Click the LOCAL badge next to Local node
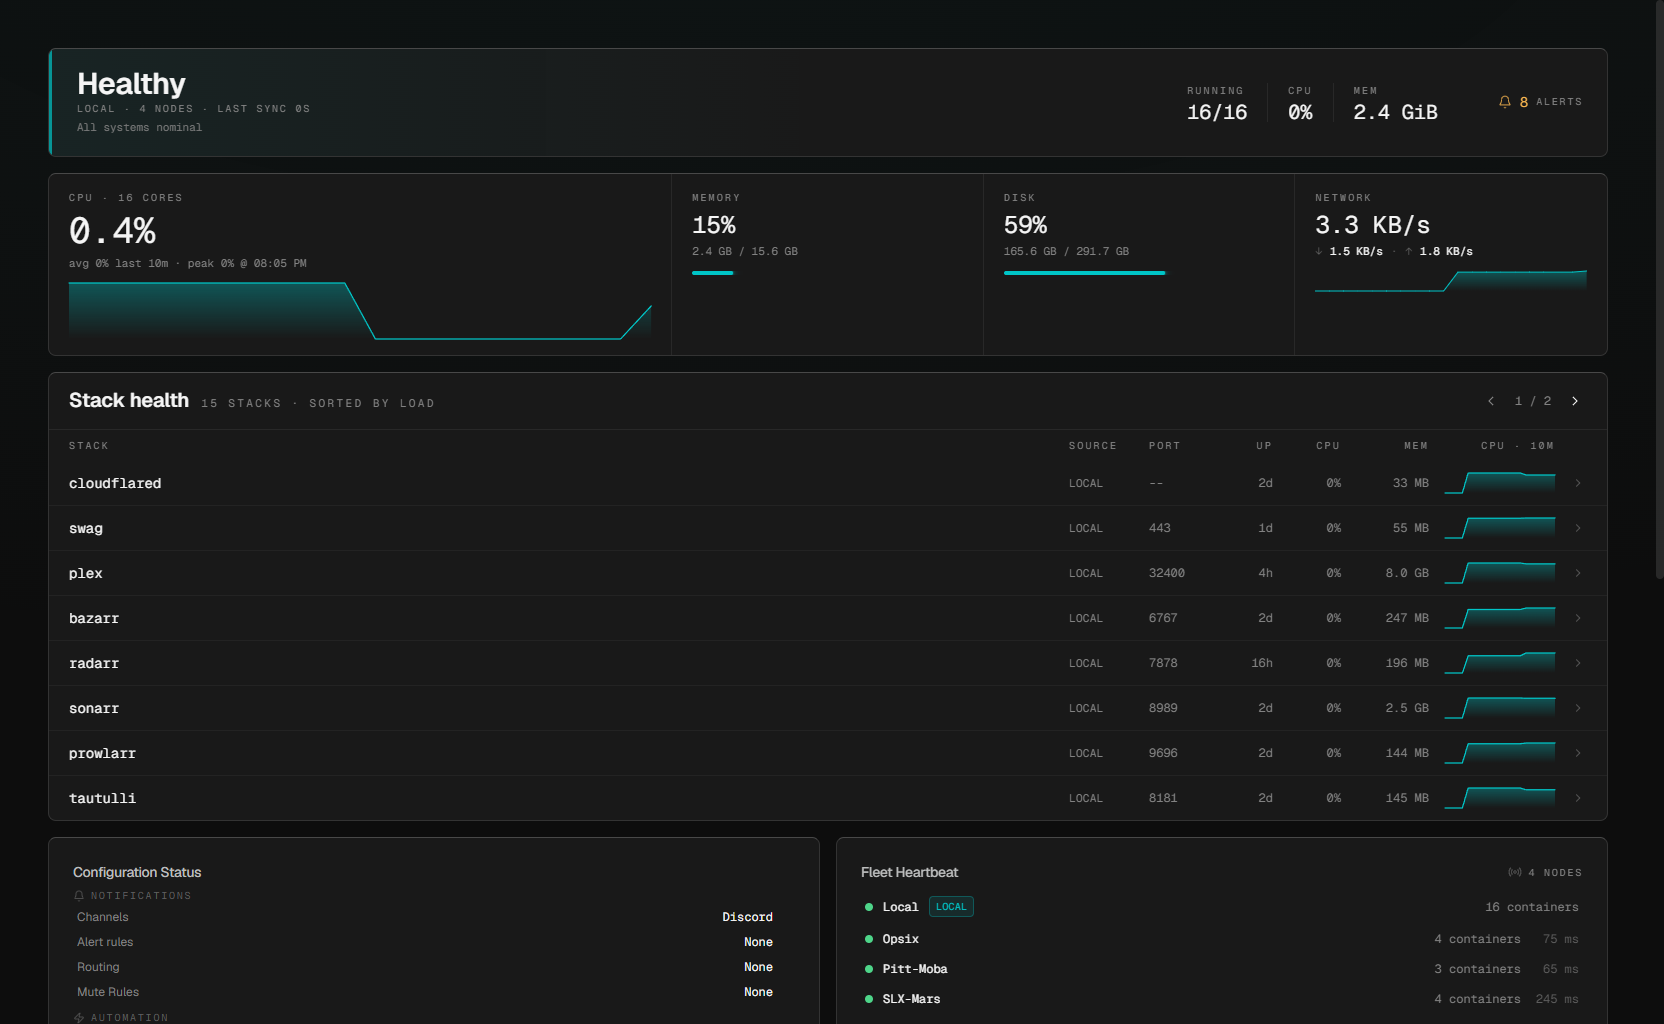 point(951,907)
